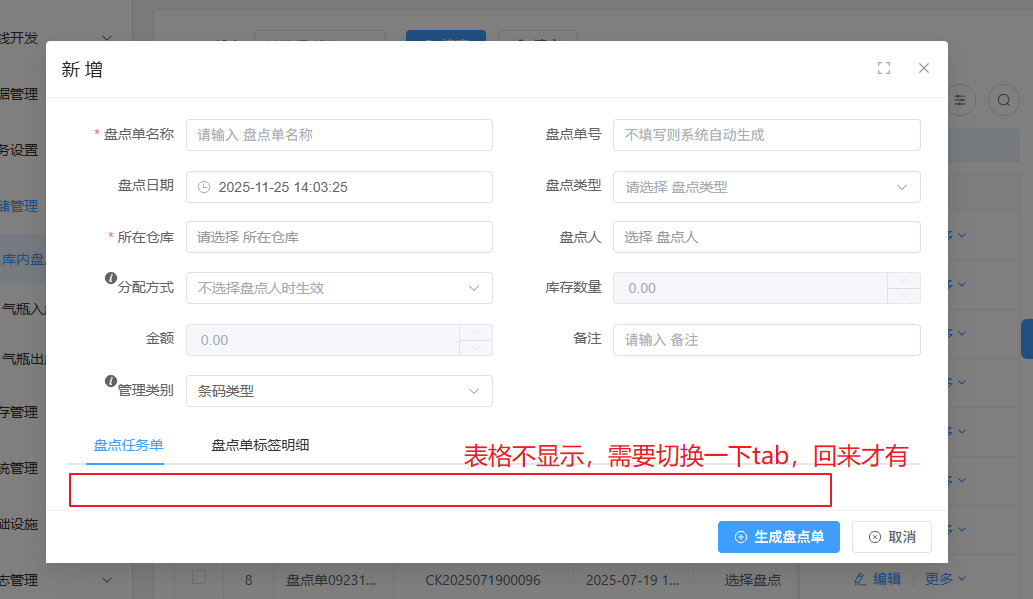The height and width of the screenshot is (599, 1033).
Task: Open the 管理类别 dropdown showing 条码类型
Action: (339, 391)
